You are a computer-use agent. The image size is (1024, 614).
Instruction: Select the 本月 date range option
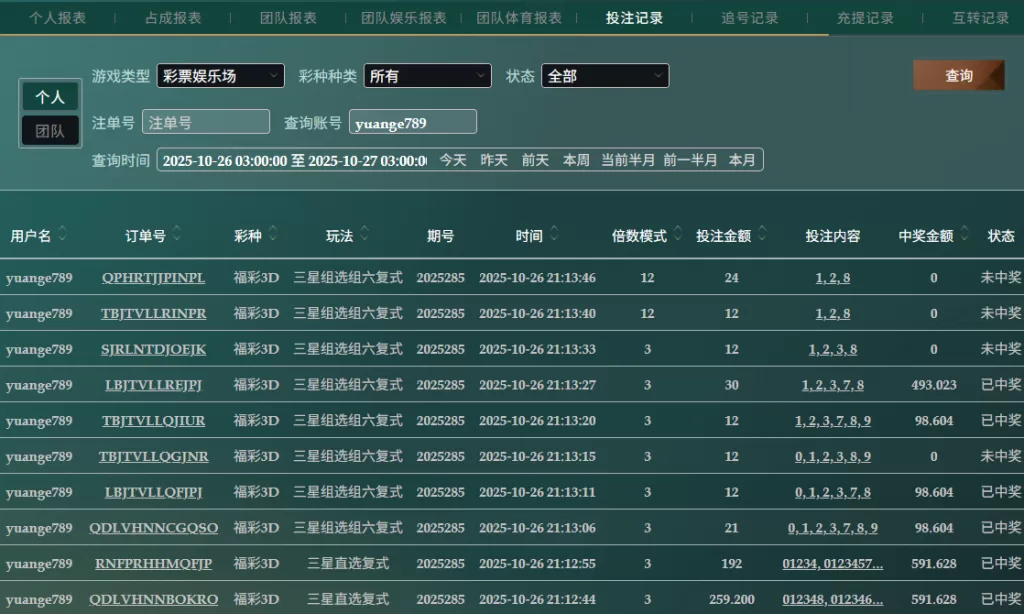click(742, 160)
